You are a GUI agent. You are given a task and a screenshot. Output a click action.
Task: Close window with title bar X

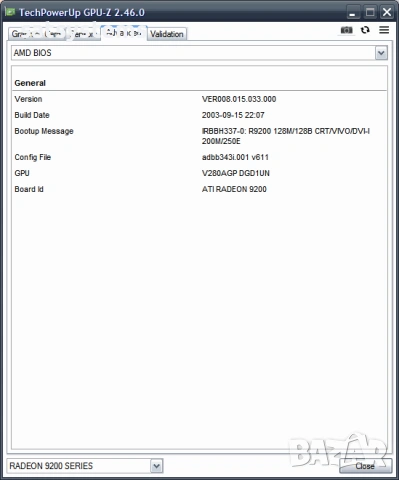coord(387,13)
